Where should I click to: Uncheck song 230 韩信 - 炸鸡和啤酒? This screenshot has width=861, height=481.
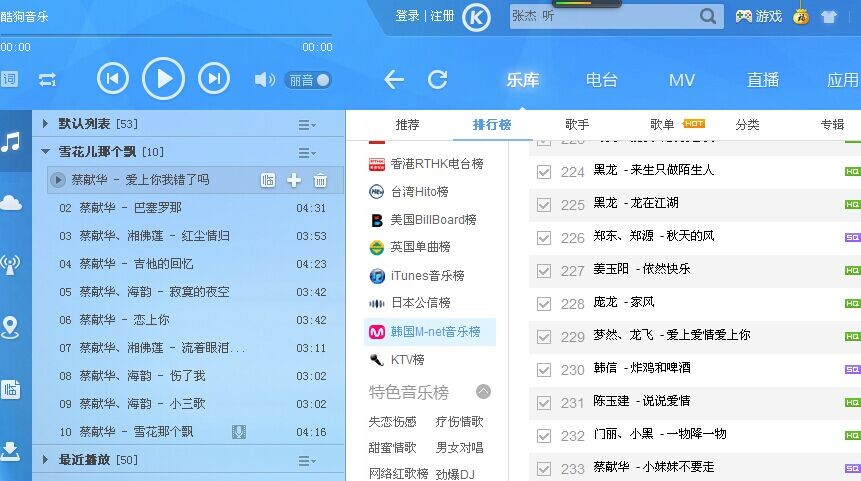click(544, 369)
